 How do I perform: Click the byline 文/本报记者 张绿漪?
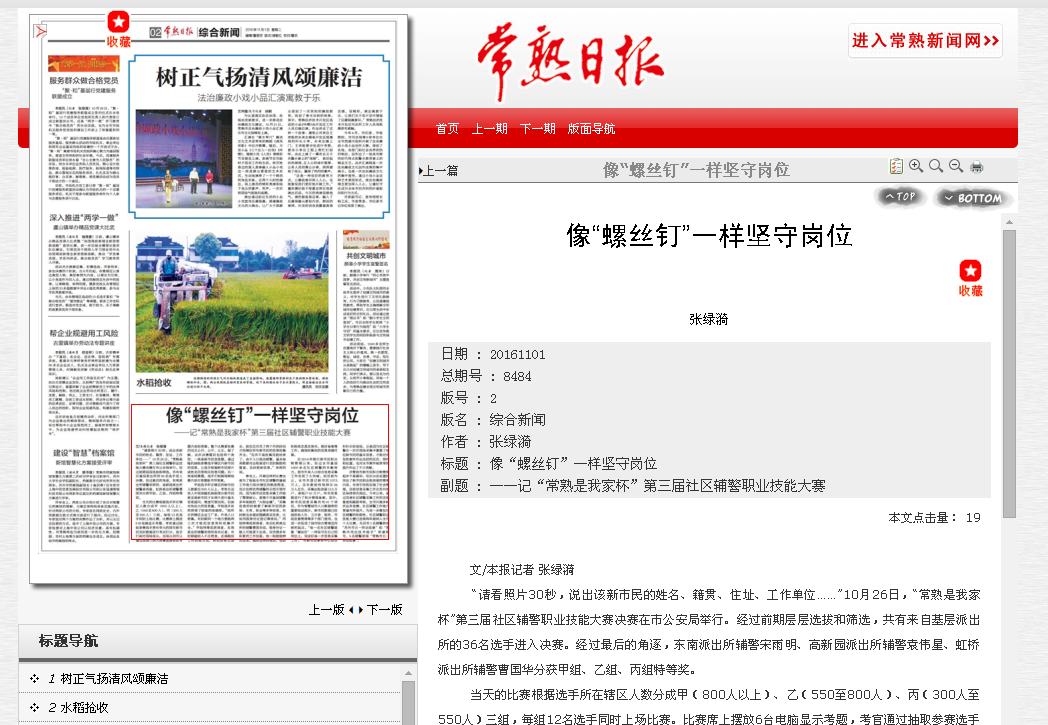pyautogui.click(x=521, y=569)
